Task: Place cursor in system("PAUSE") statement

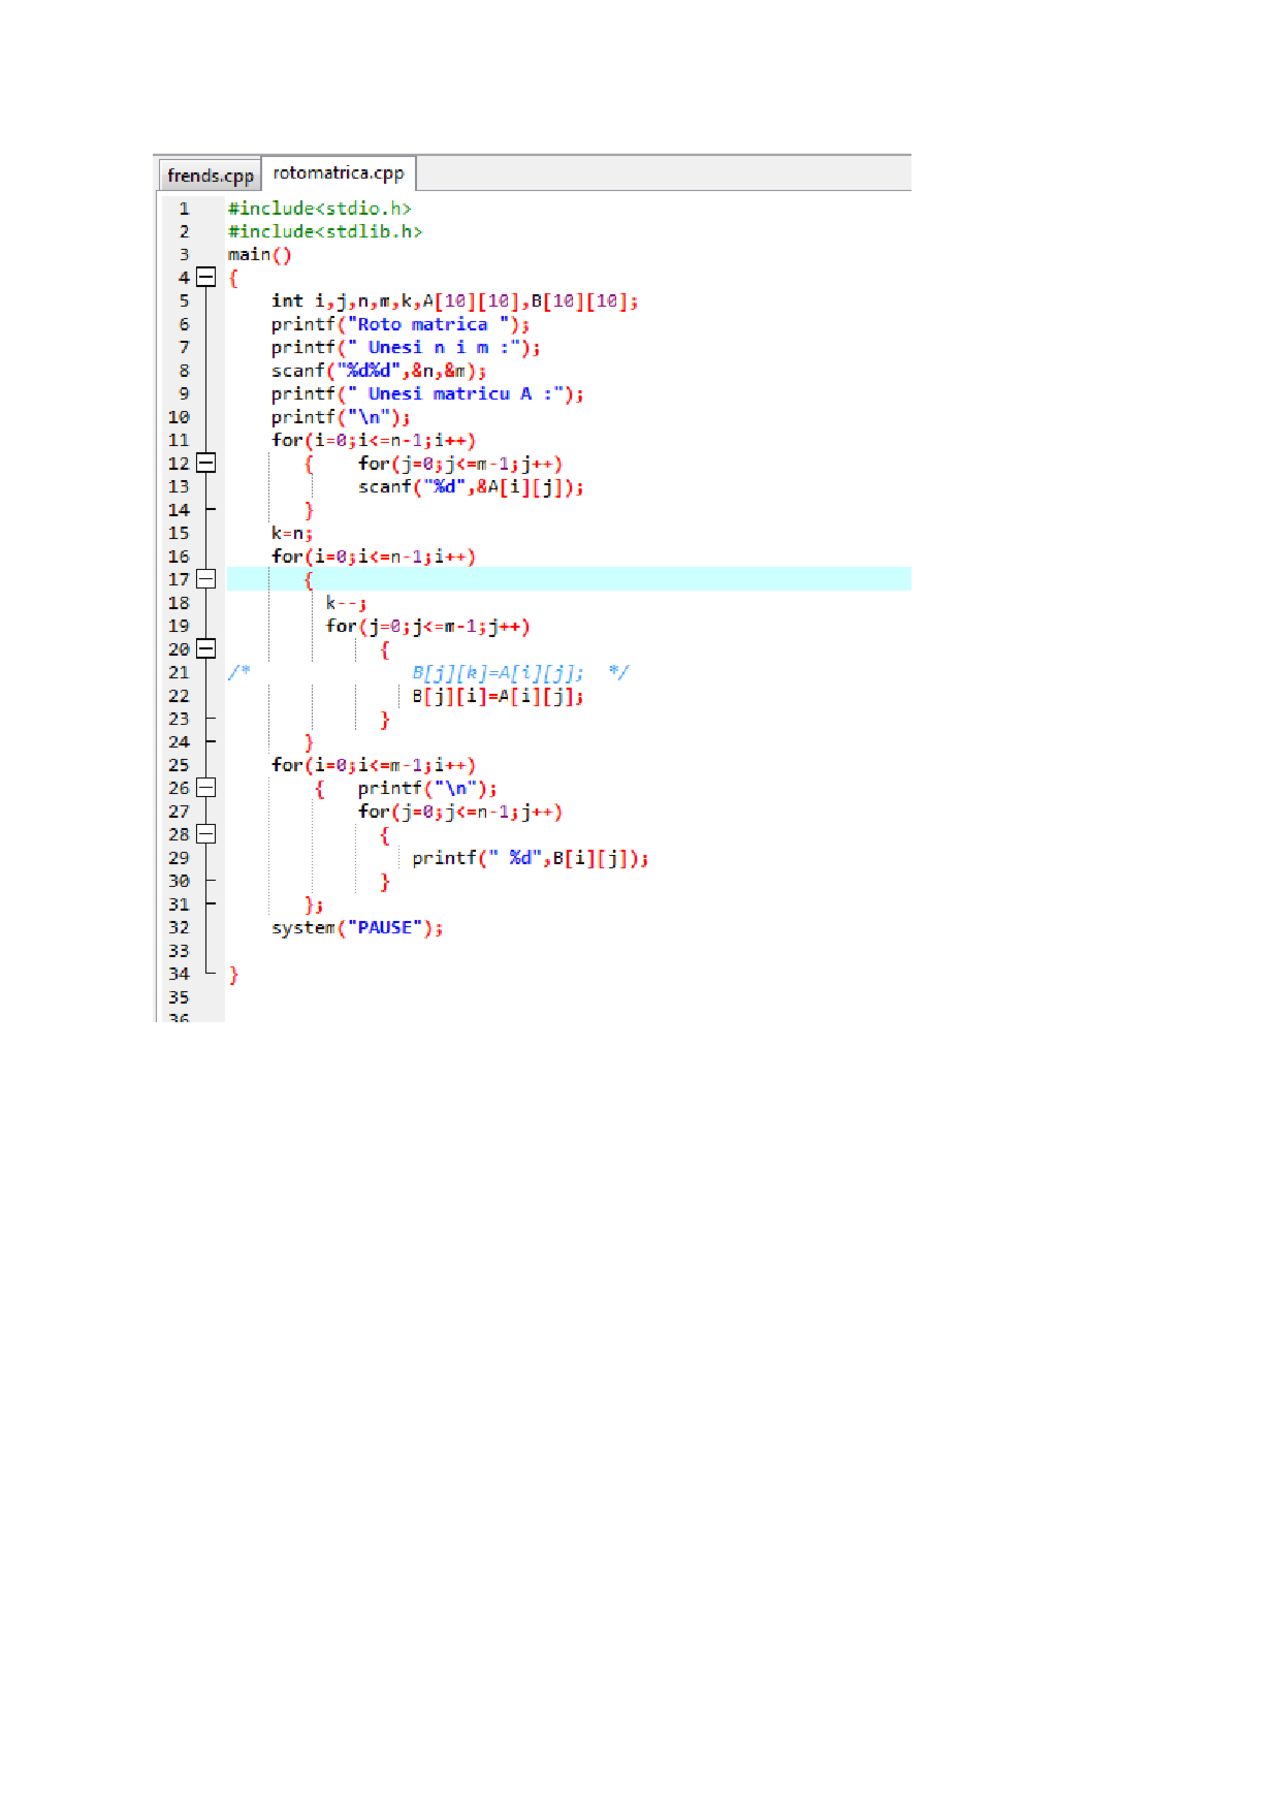Action: click(x=356, y=928)
